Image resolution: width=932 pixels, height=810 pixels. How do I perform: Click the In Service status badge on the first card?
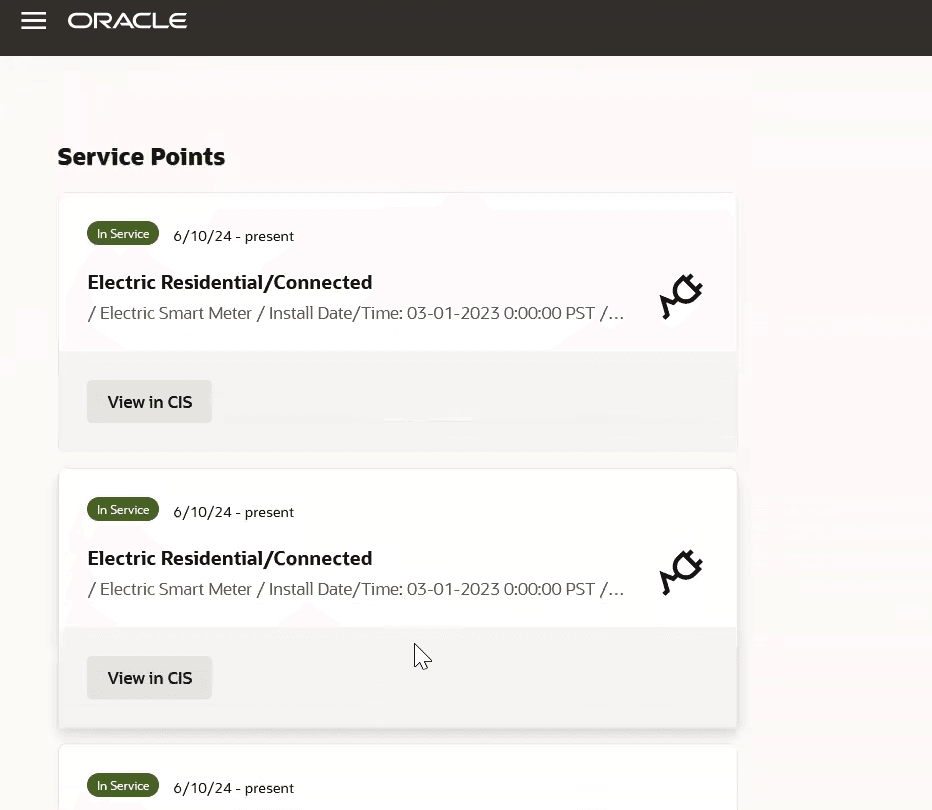coord(122,233)
